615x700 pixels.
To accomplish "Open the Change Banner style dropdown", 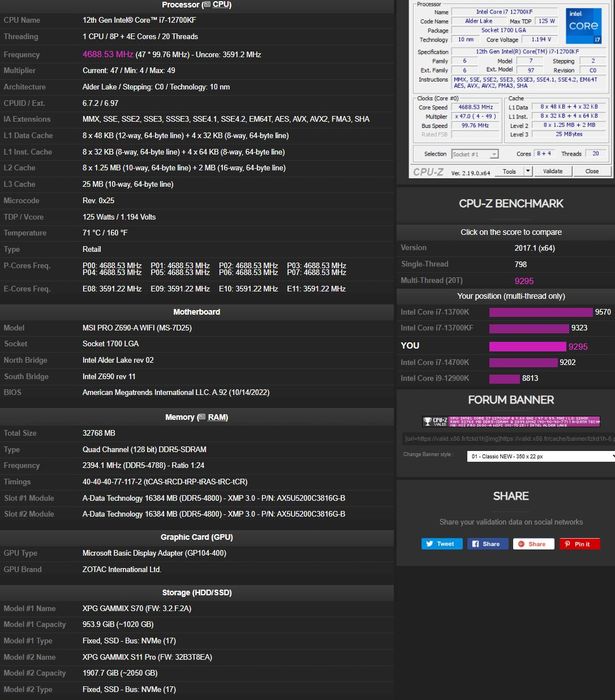I will 541,456.
